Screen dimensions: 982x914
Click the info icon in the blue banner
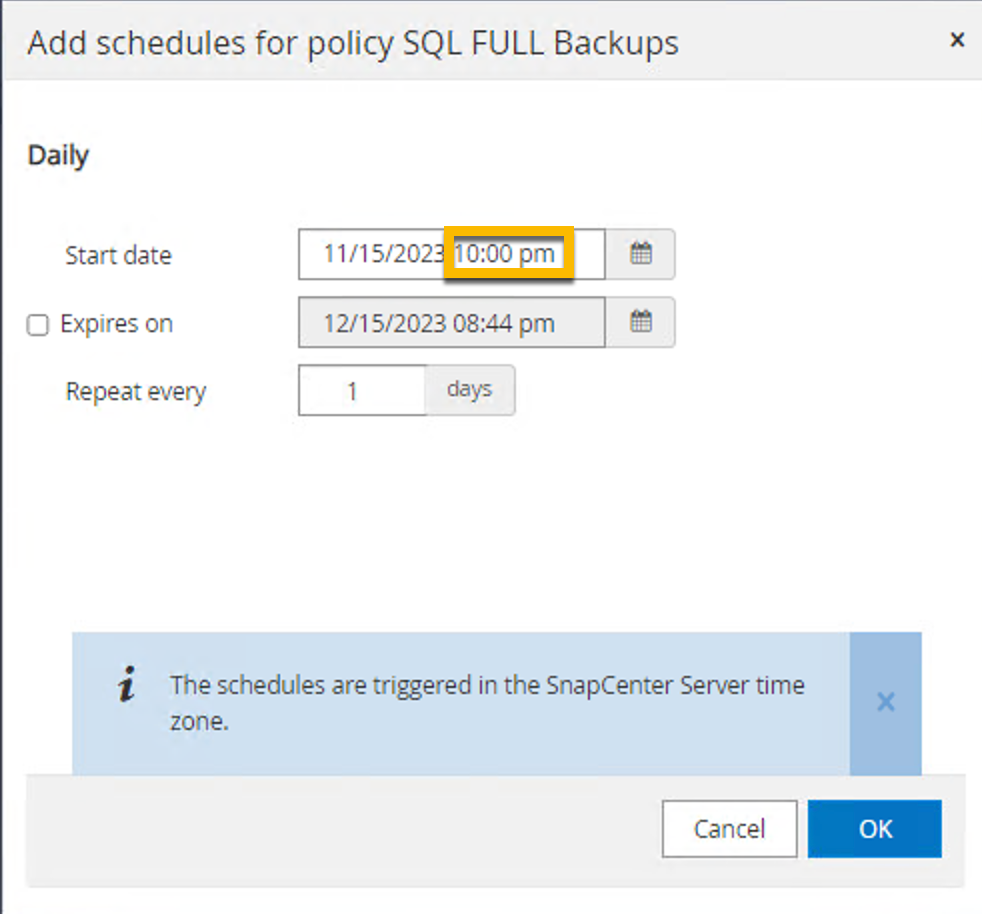click(127, 687)
